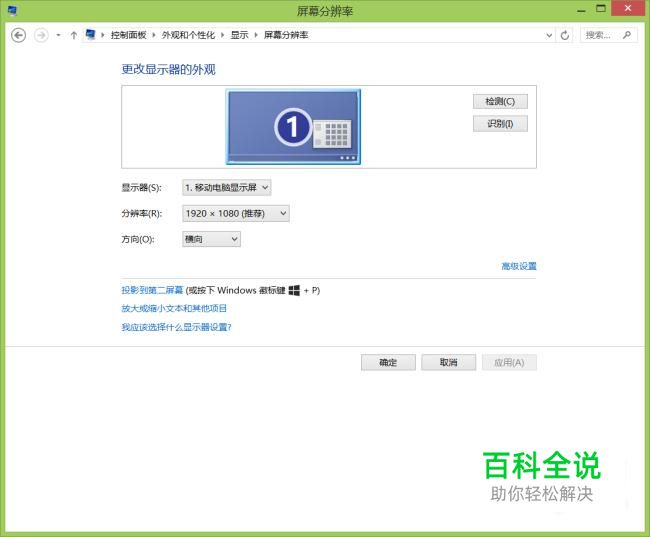
Task: Expand arrow after 外观和个性化 breadcrumb
Action: [x=223, y=35]
